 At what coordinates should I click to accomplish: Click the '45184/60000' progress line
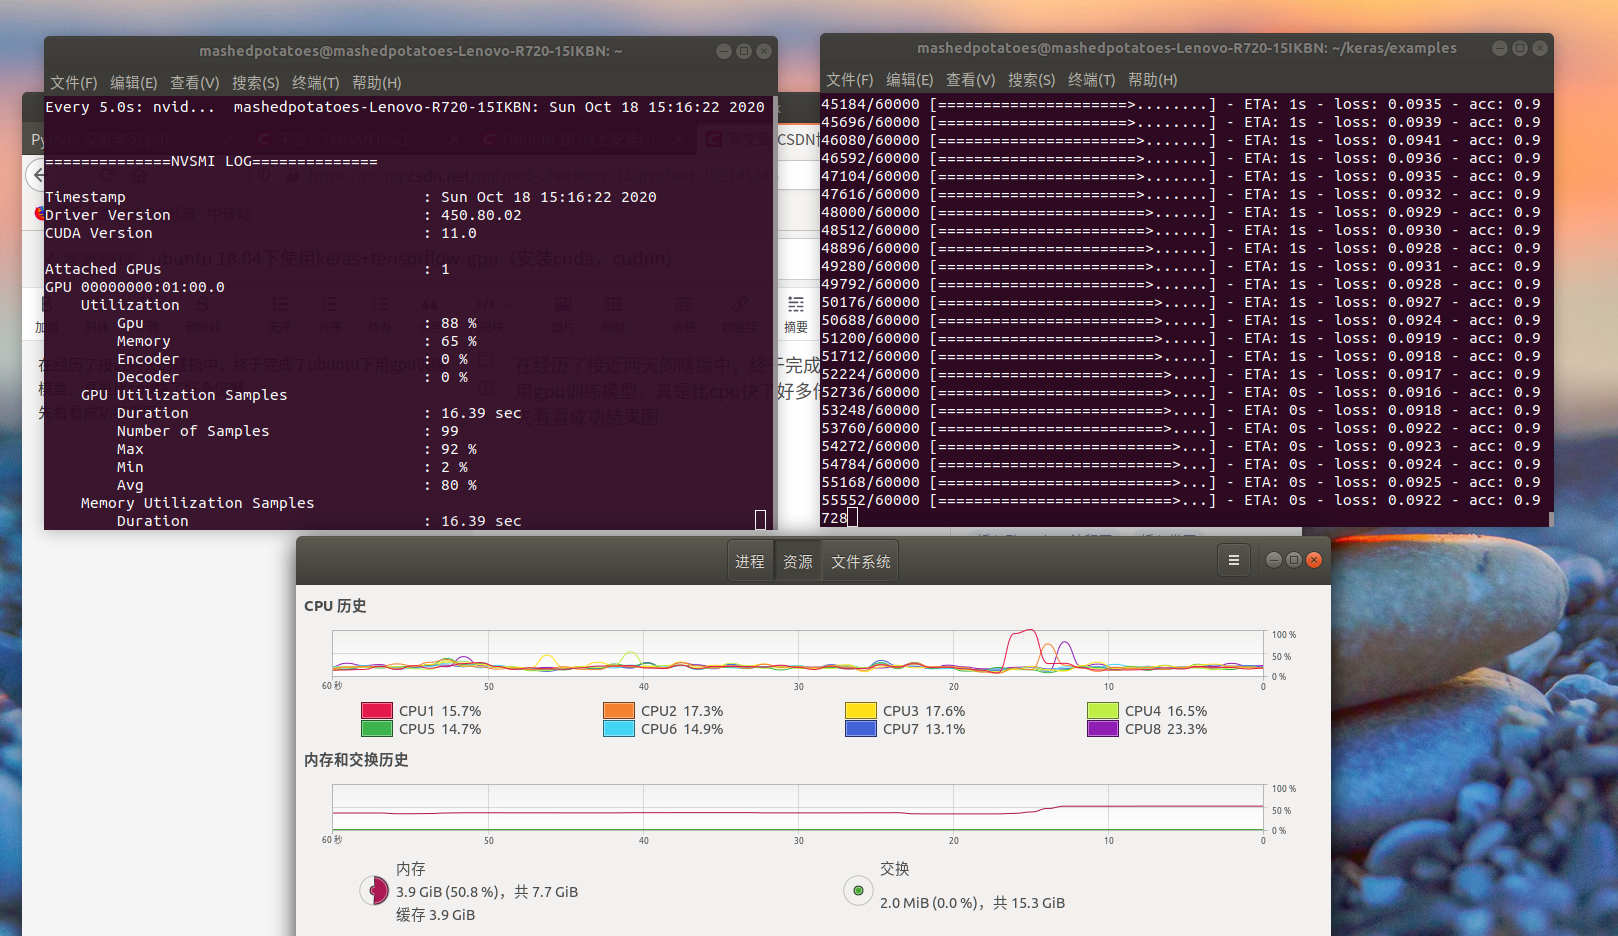(1181, 104)
